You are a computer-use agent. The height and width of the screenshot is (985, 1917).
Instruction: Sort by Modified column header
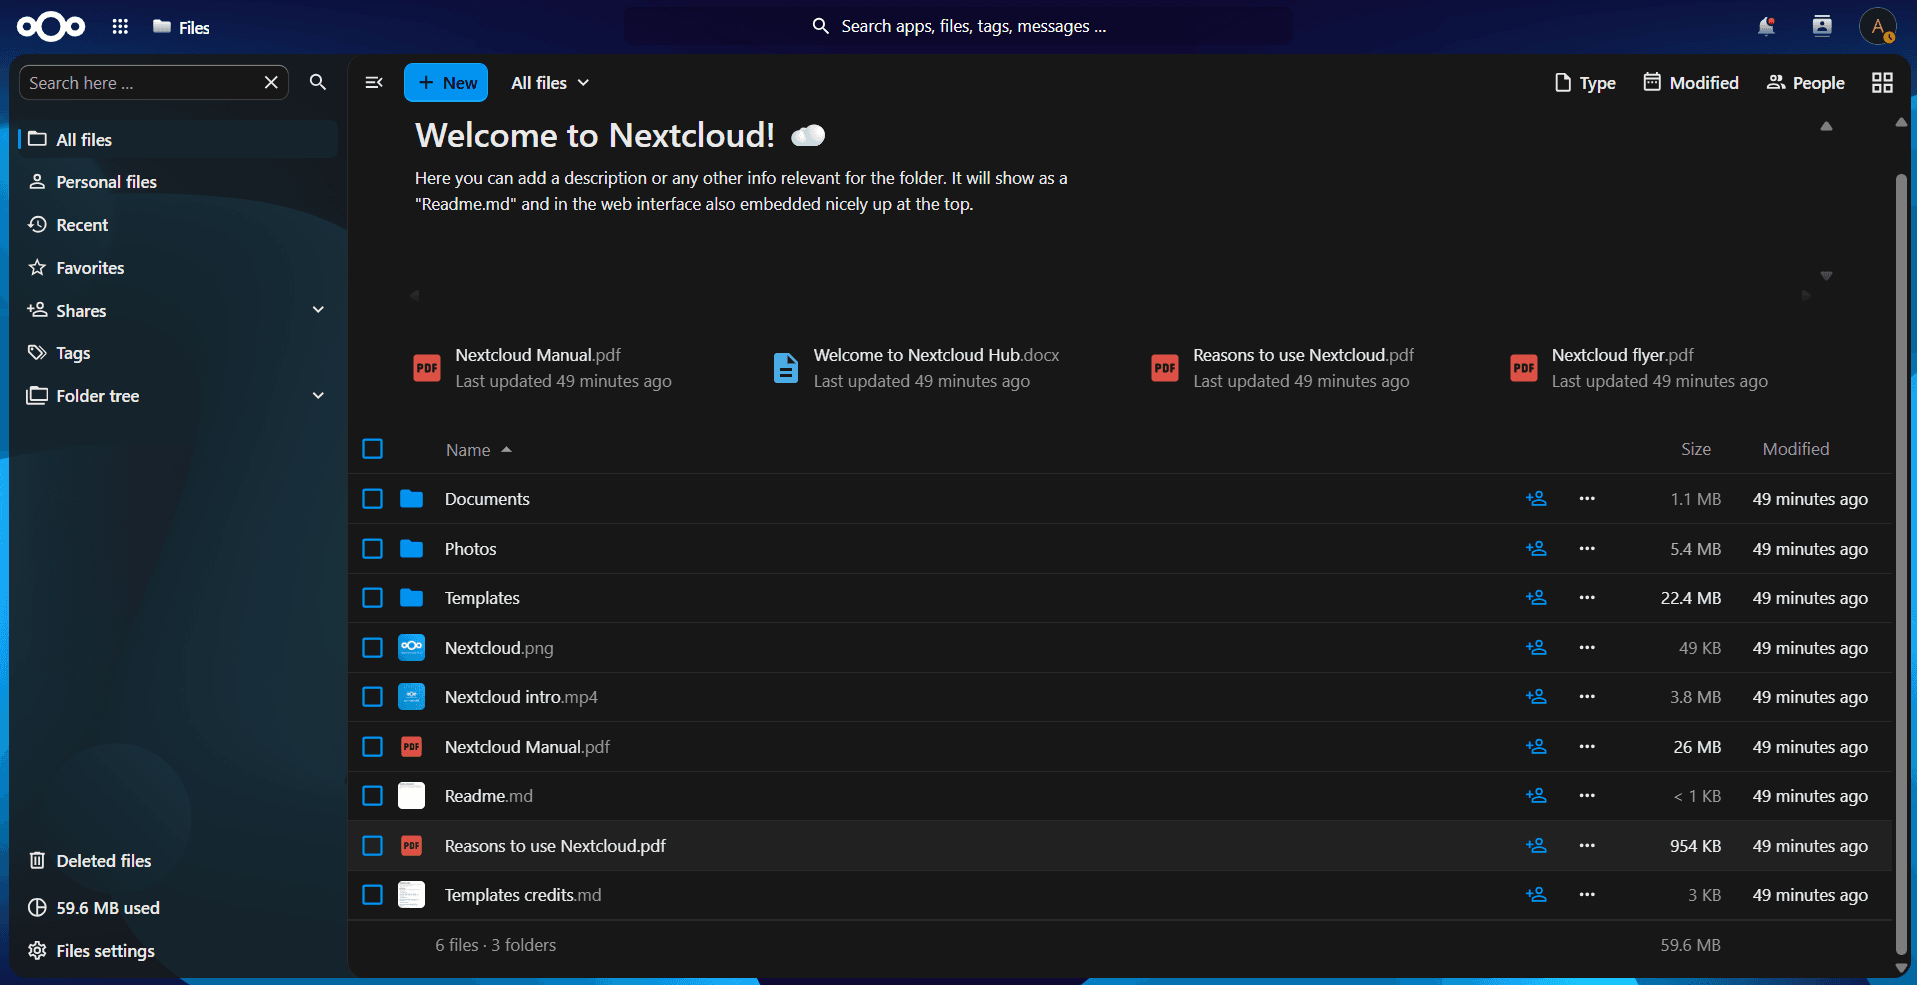(1796, 449)
